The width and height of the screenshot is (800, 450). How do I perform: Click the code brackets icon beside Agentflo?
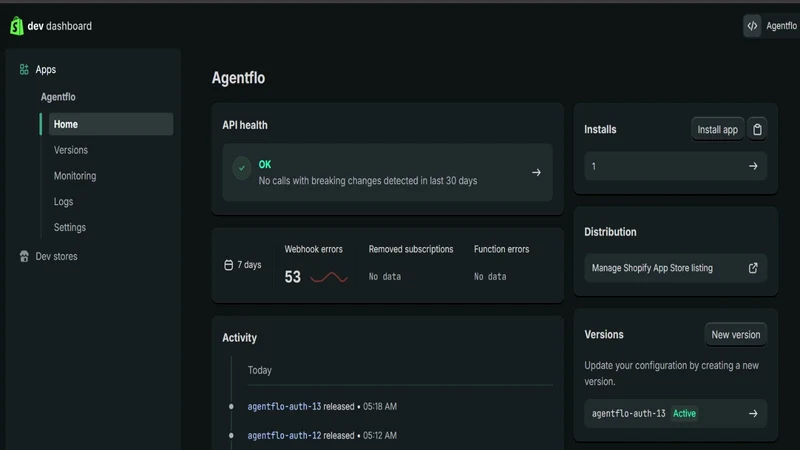click(x=753, y=26)
